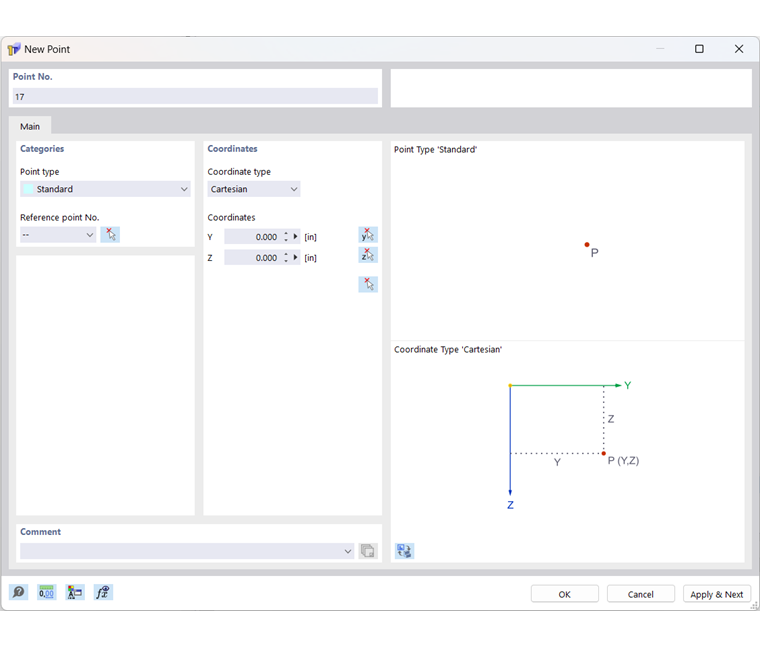This screenshot has height=648, width=760.
Task: Click the P (Y,Z) label in diagram
Action: pos(623,460)
